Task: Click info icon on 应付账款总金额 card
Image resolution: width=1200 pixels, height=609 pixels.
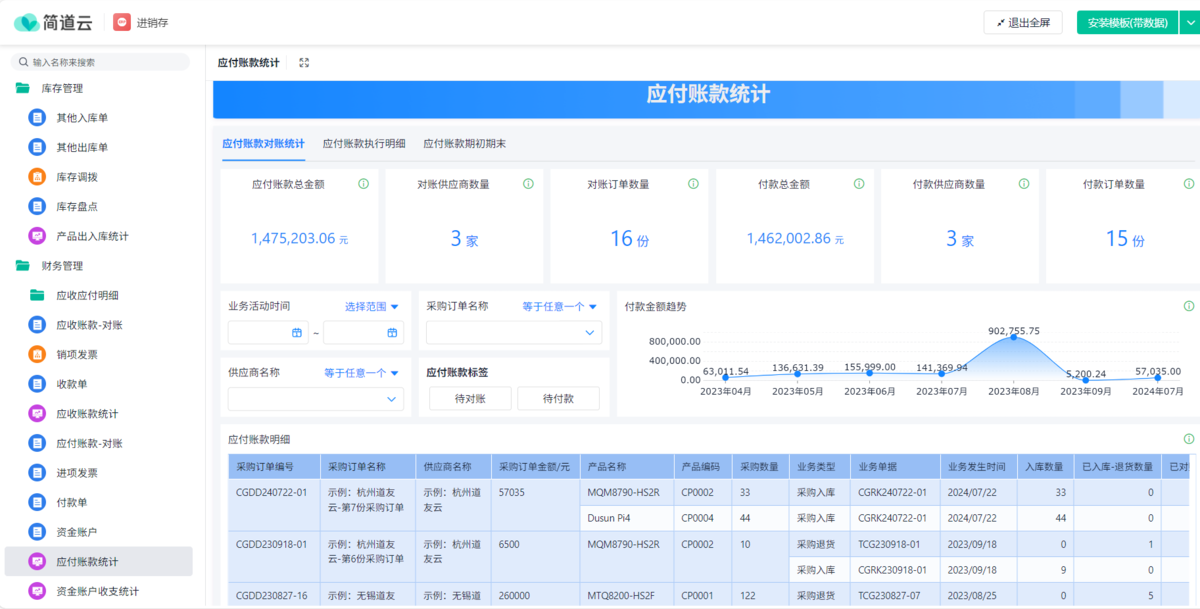Action: pyautogui.click(x=364, y=184)
